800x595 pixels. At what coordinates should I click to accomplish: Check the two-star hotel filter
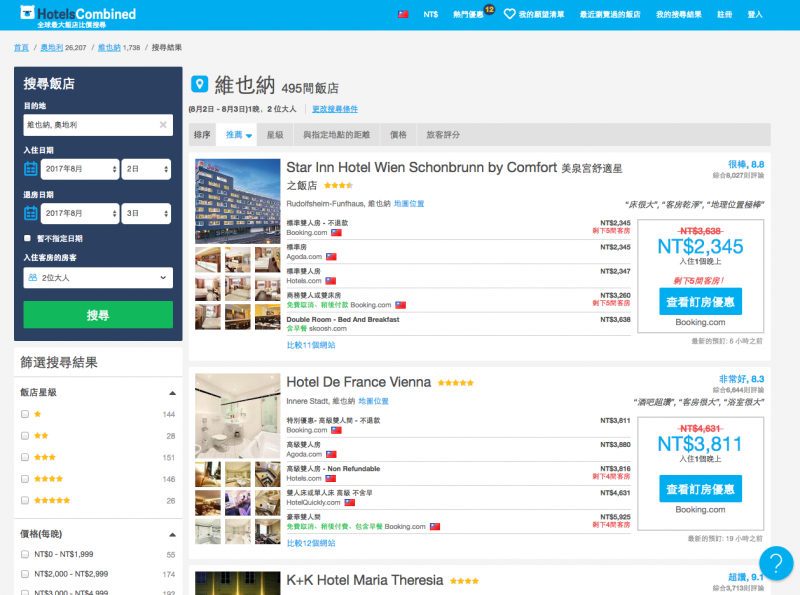click(25, 436)
